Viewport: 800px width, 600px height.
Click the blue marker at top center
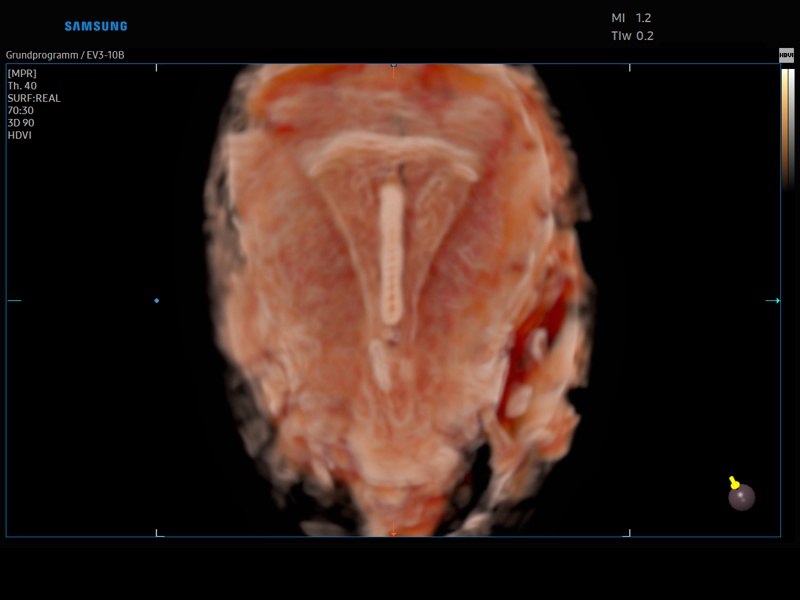[x=393, y=66]
